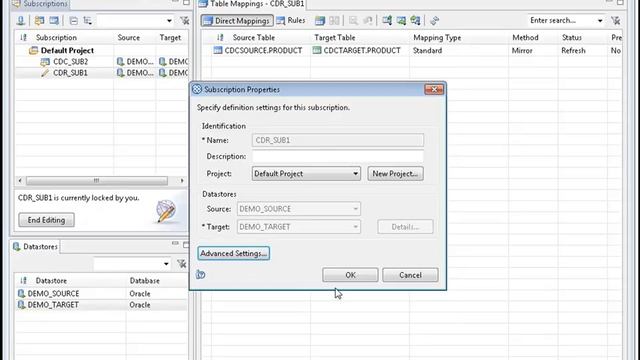
Task: Click the CDCSOURCE.PRODUCT table icon
Action: [x=218, y=50]
